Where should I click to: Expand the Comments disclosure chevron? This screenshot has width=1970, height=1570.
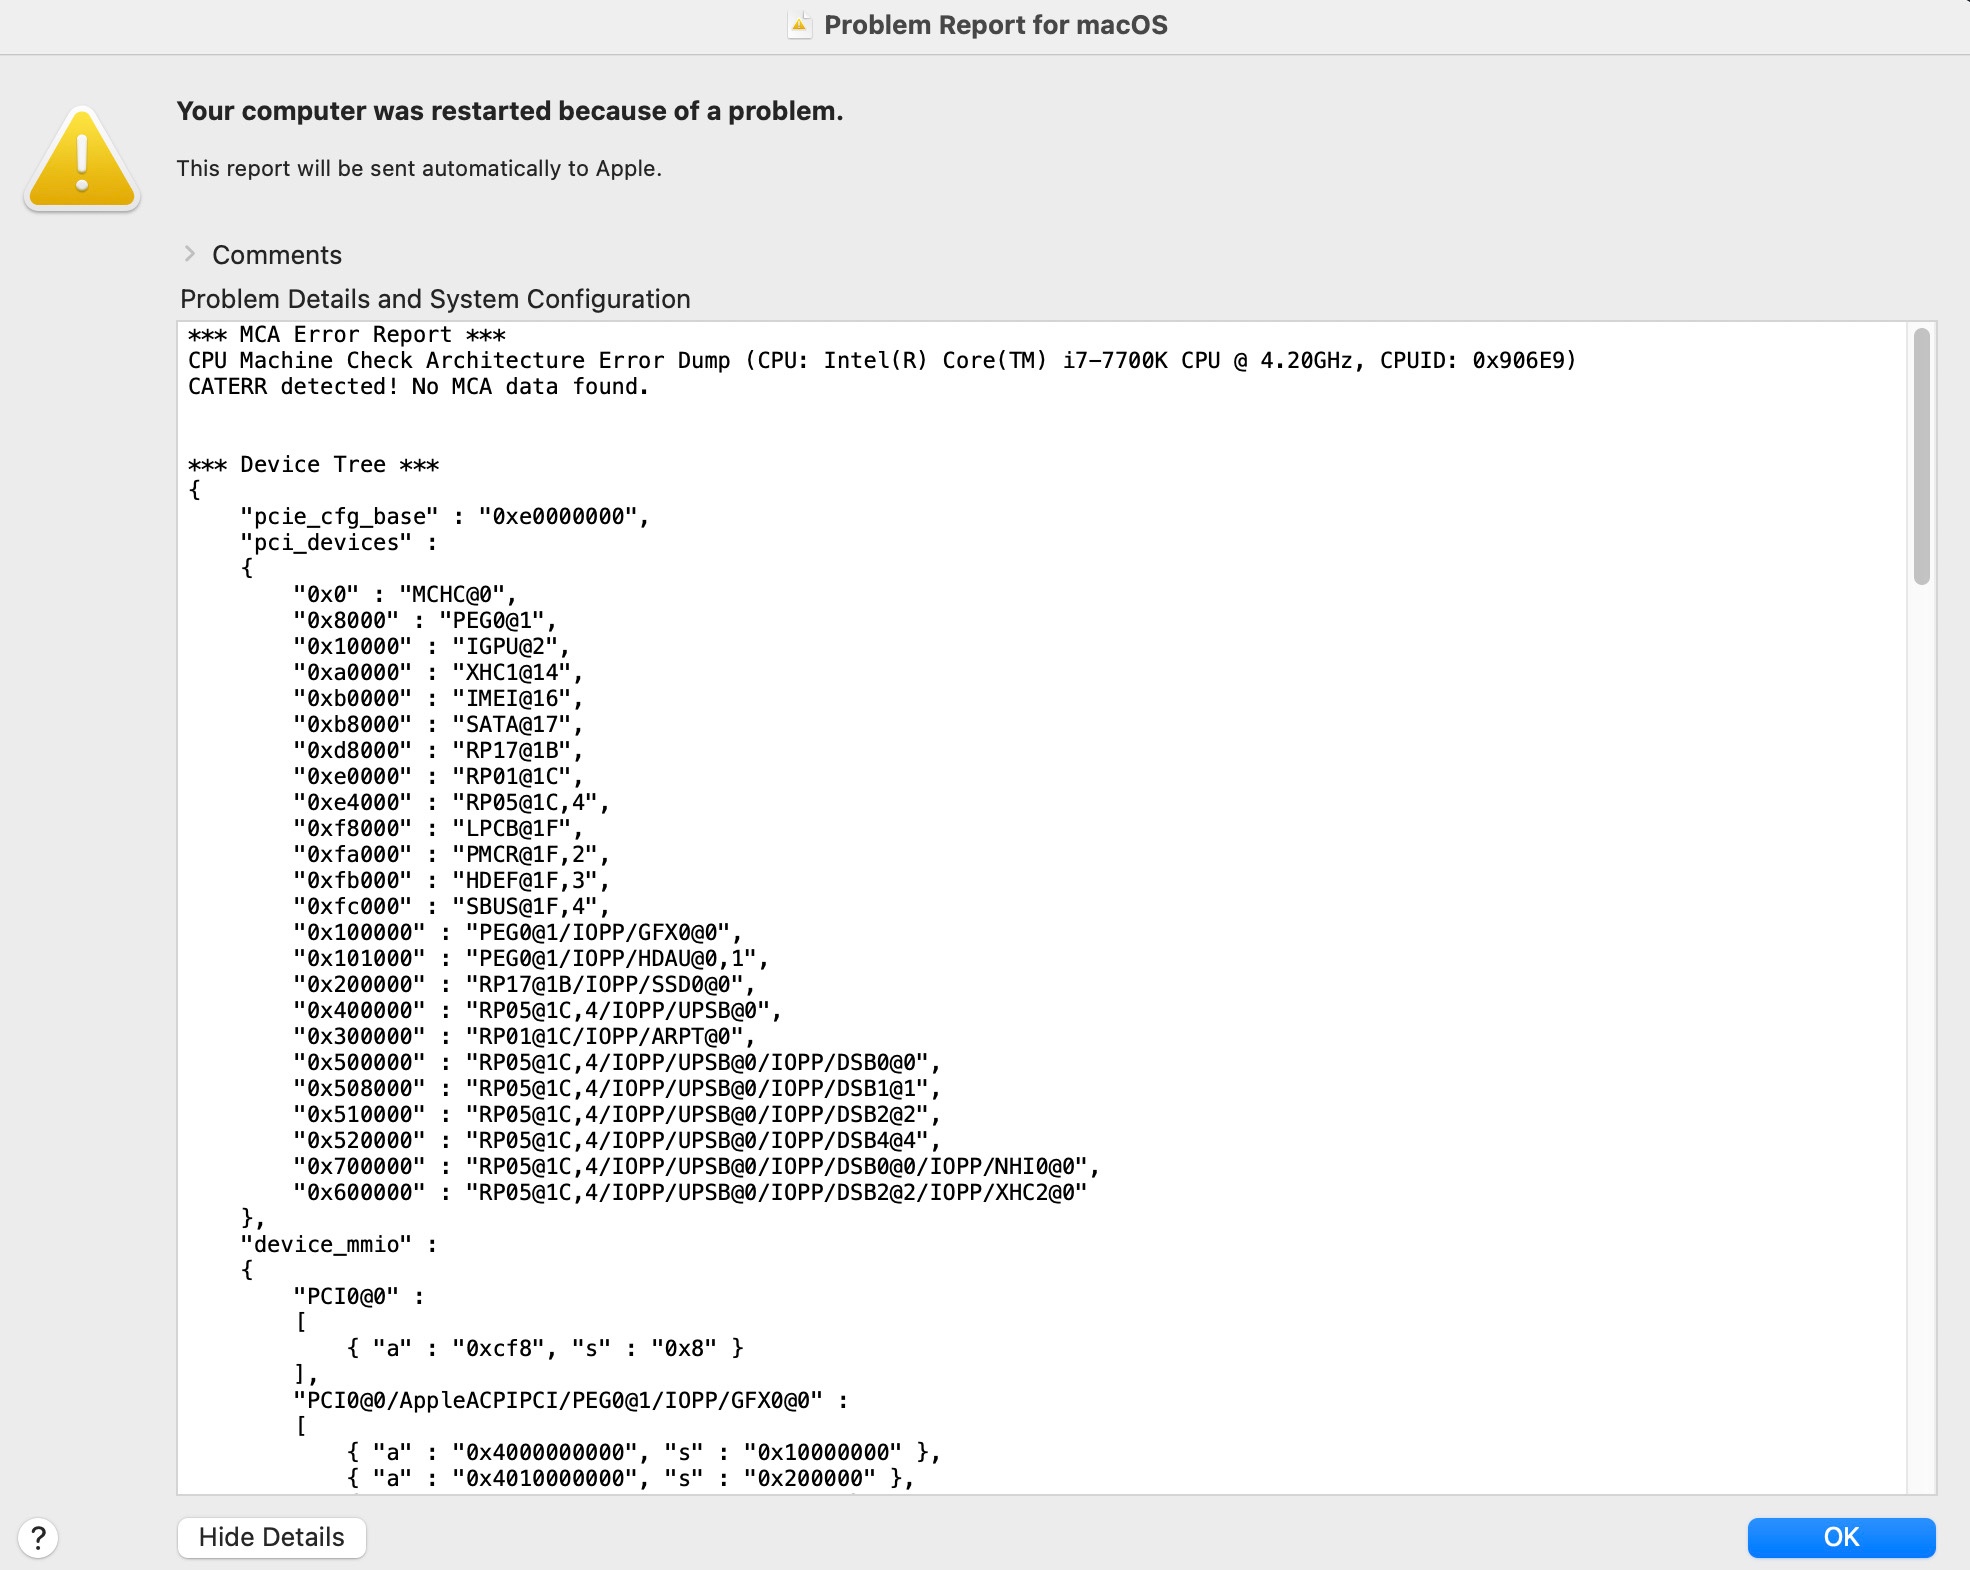(x=190, y=254)
